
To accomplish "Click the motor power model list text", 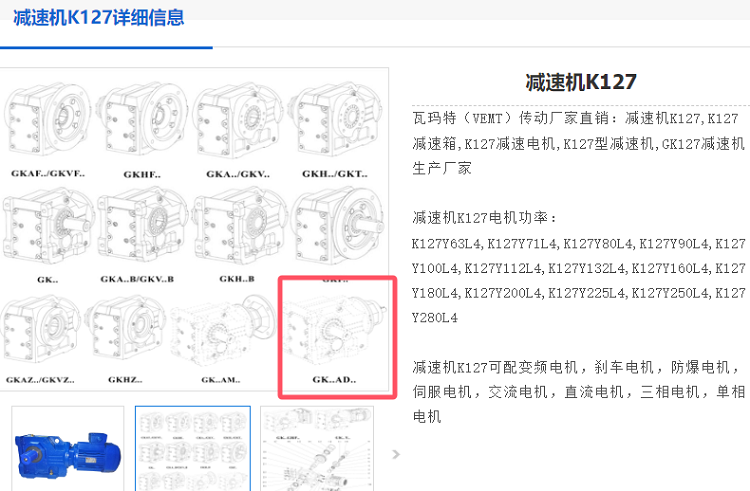I will (x=579, y=281).
